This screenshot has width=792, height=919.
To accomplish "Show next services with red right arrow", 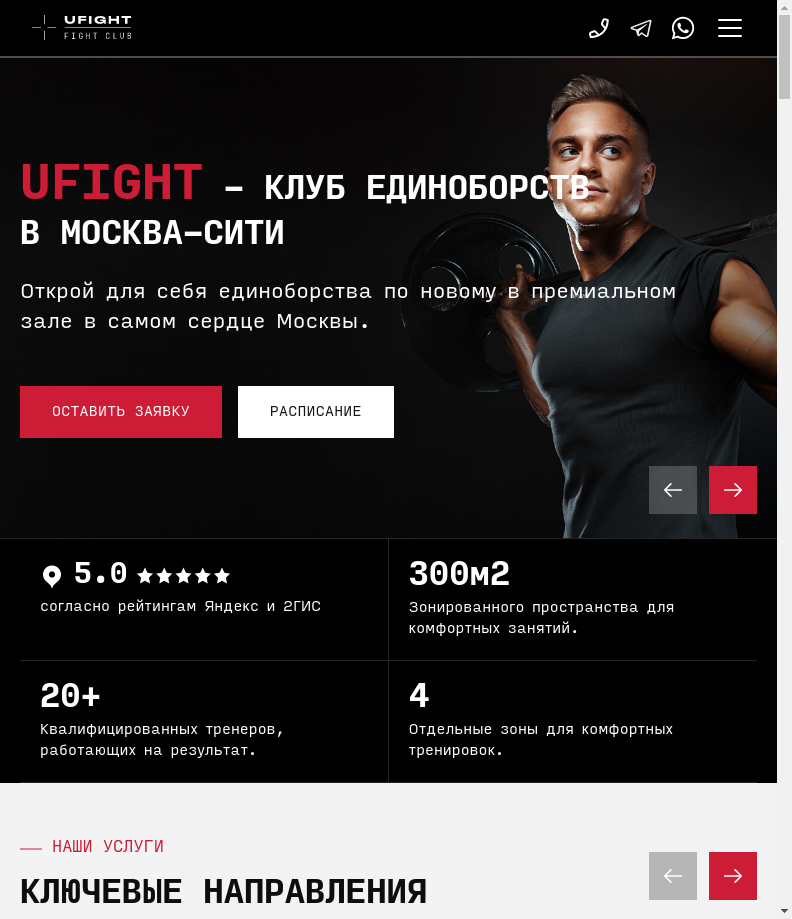I will click(x=733, y=876).
